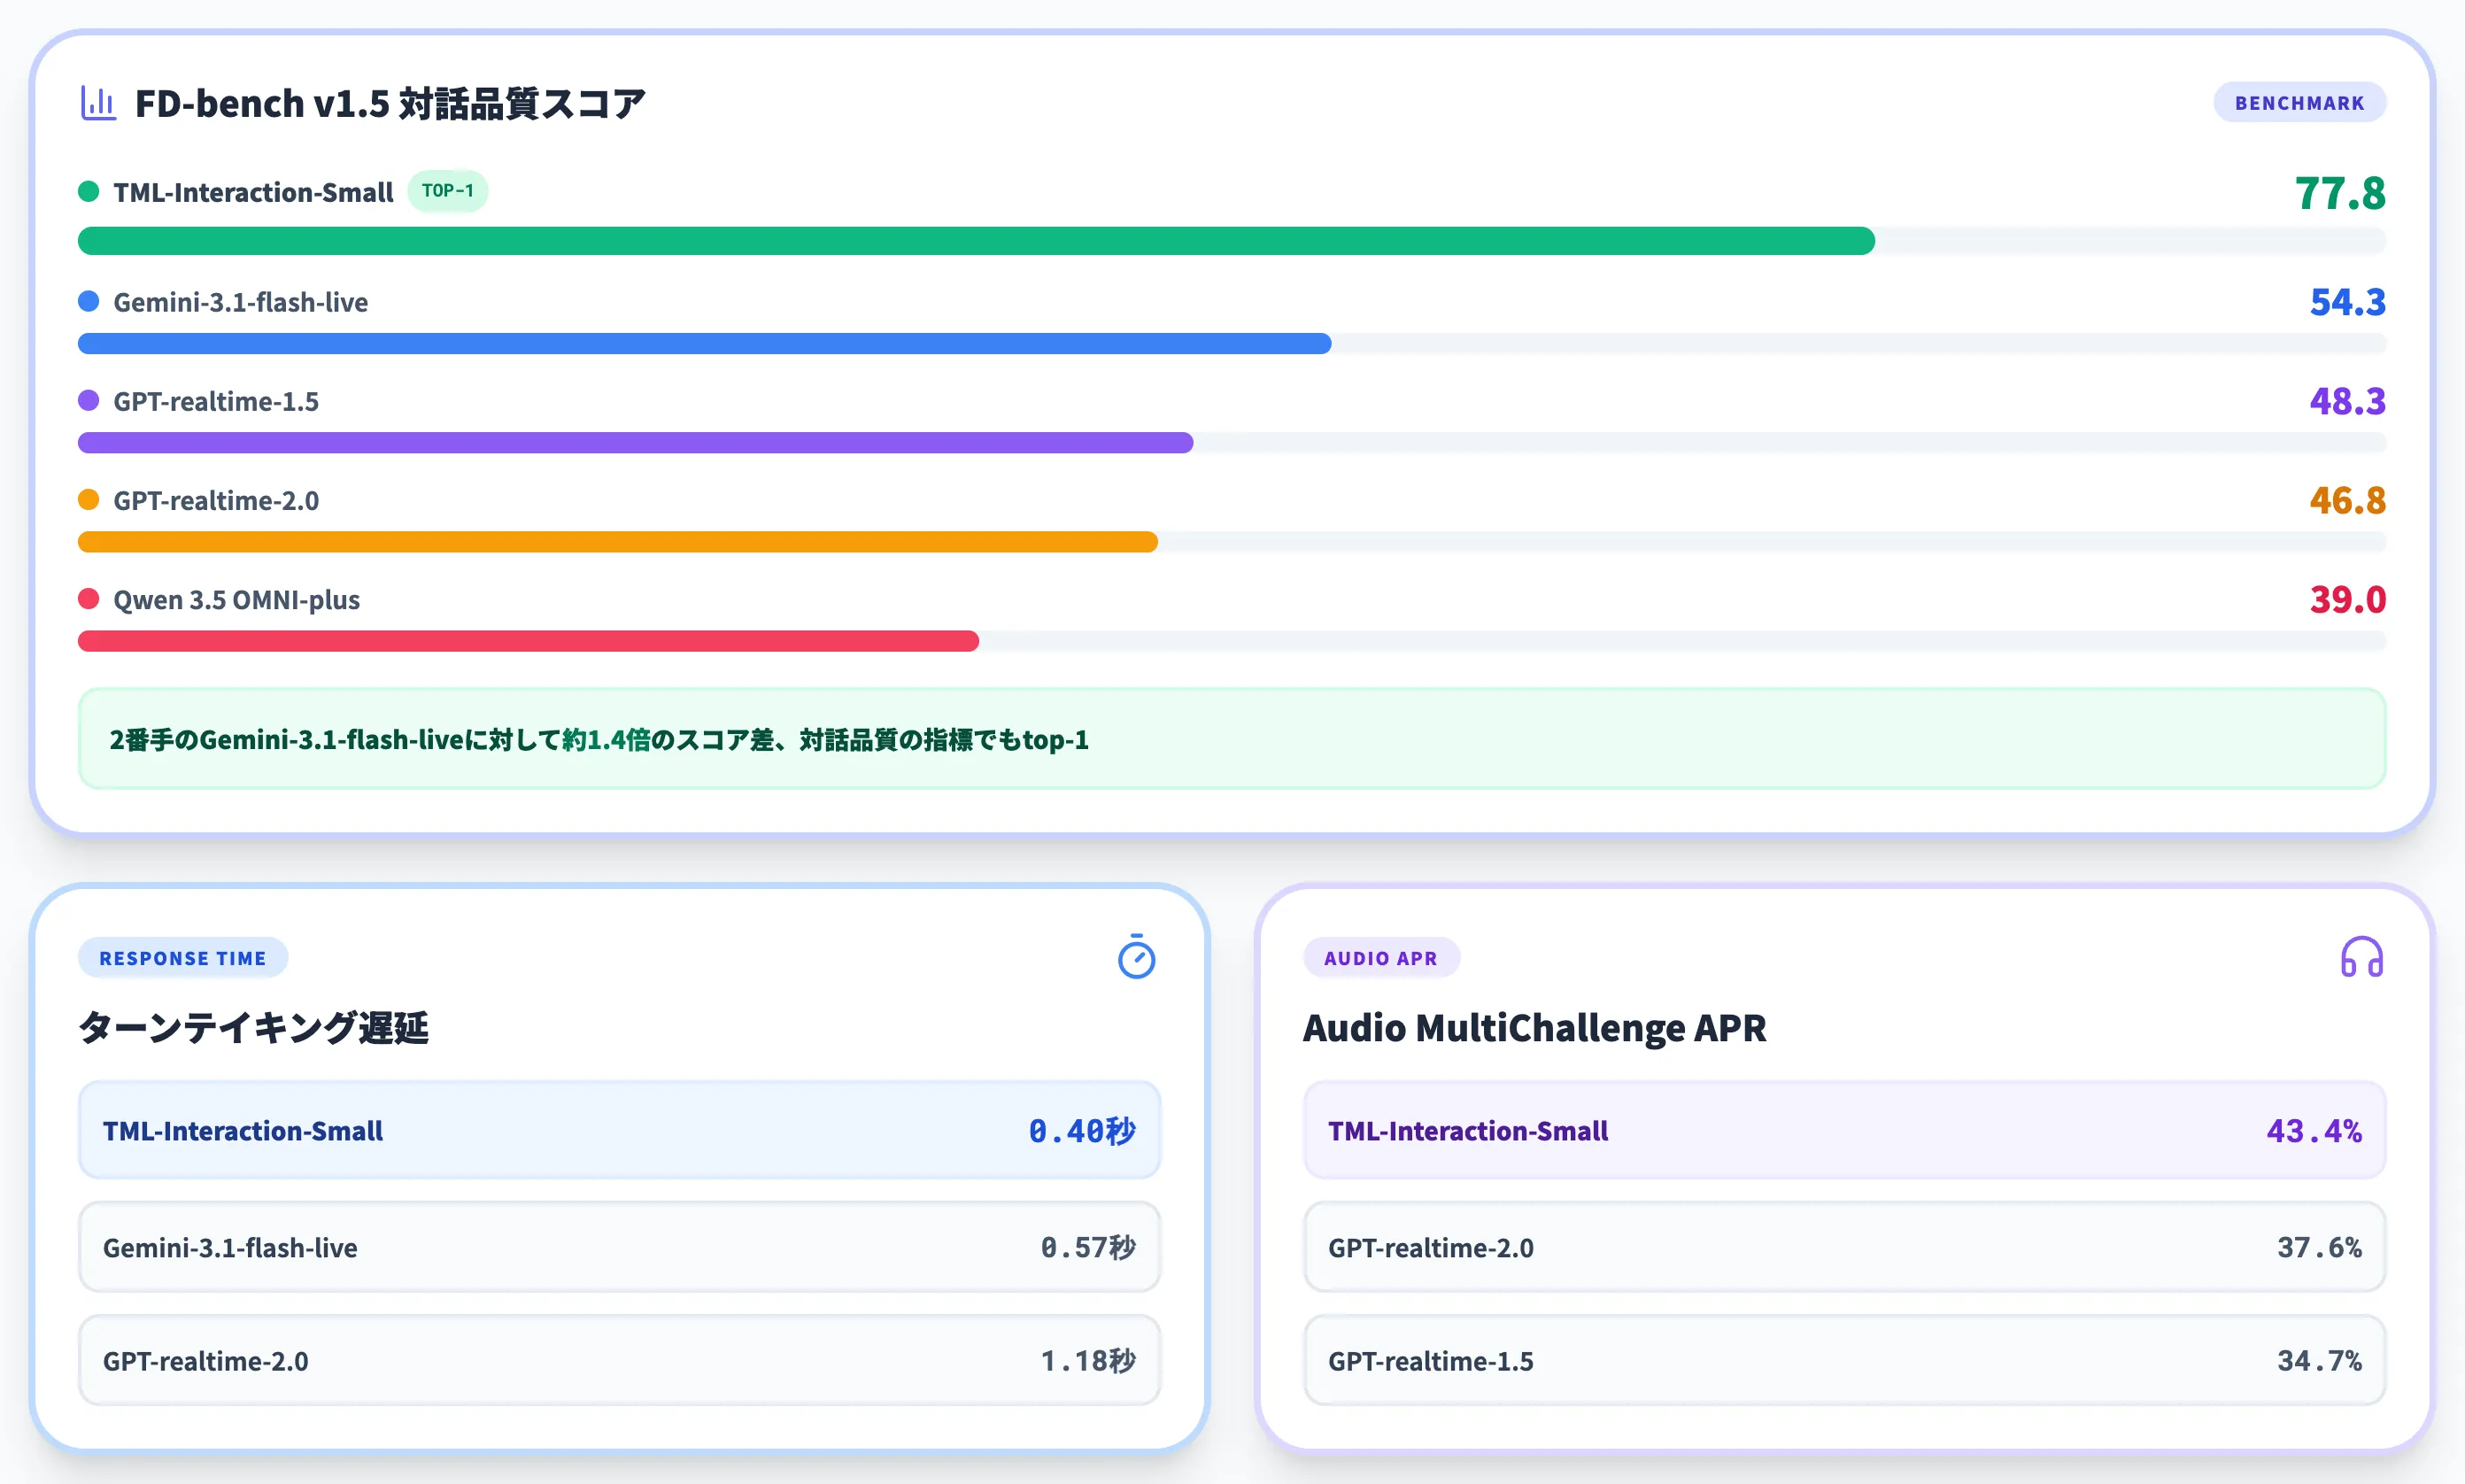Click the FD-bench v1.5 対話品質スコア heading
The image size is (2465, 1484).
click(x=390, y=103)
